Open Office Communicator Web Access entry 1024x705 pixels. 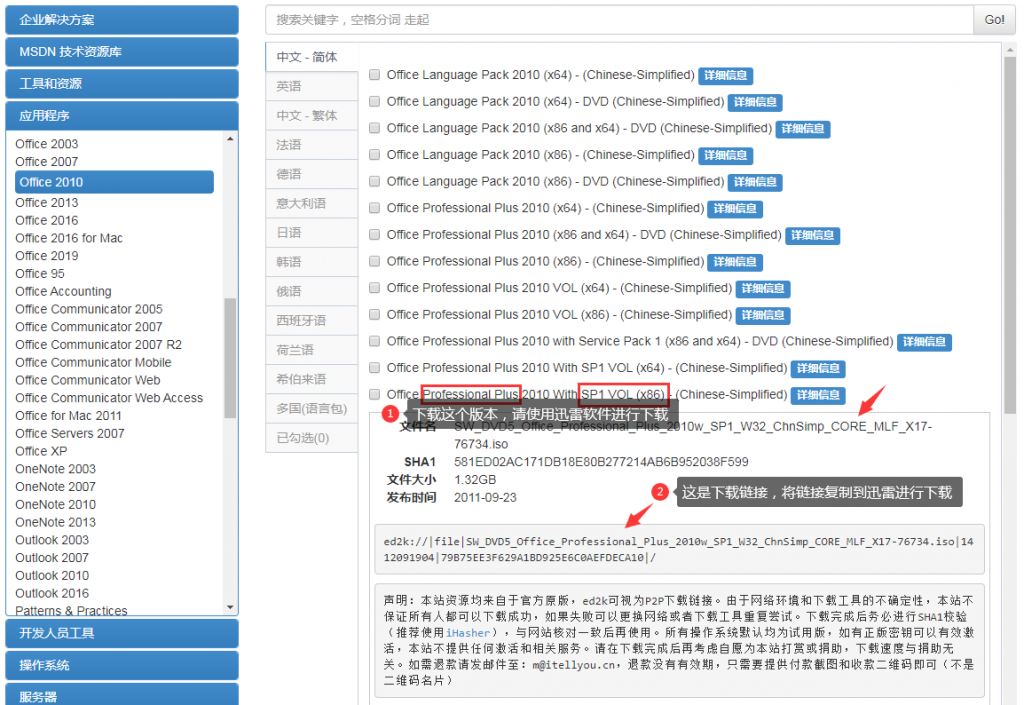click(109, 398)
